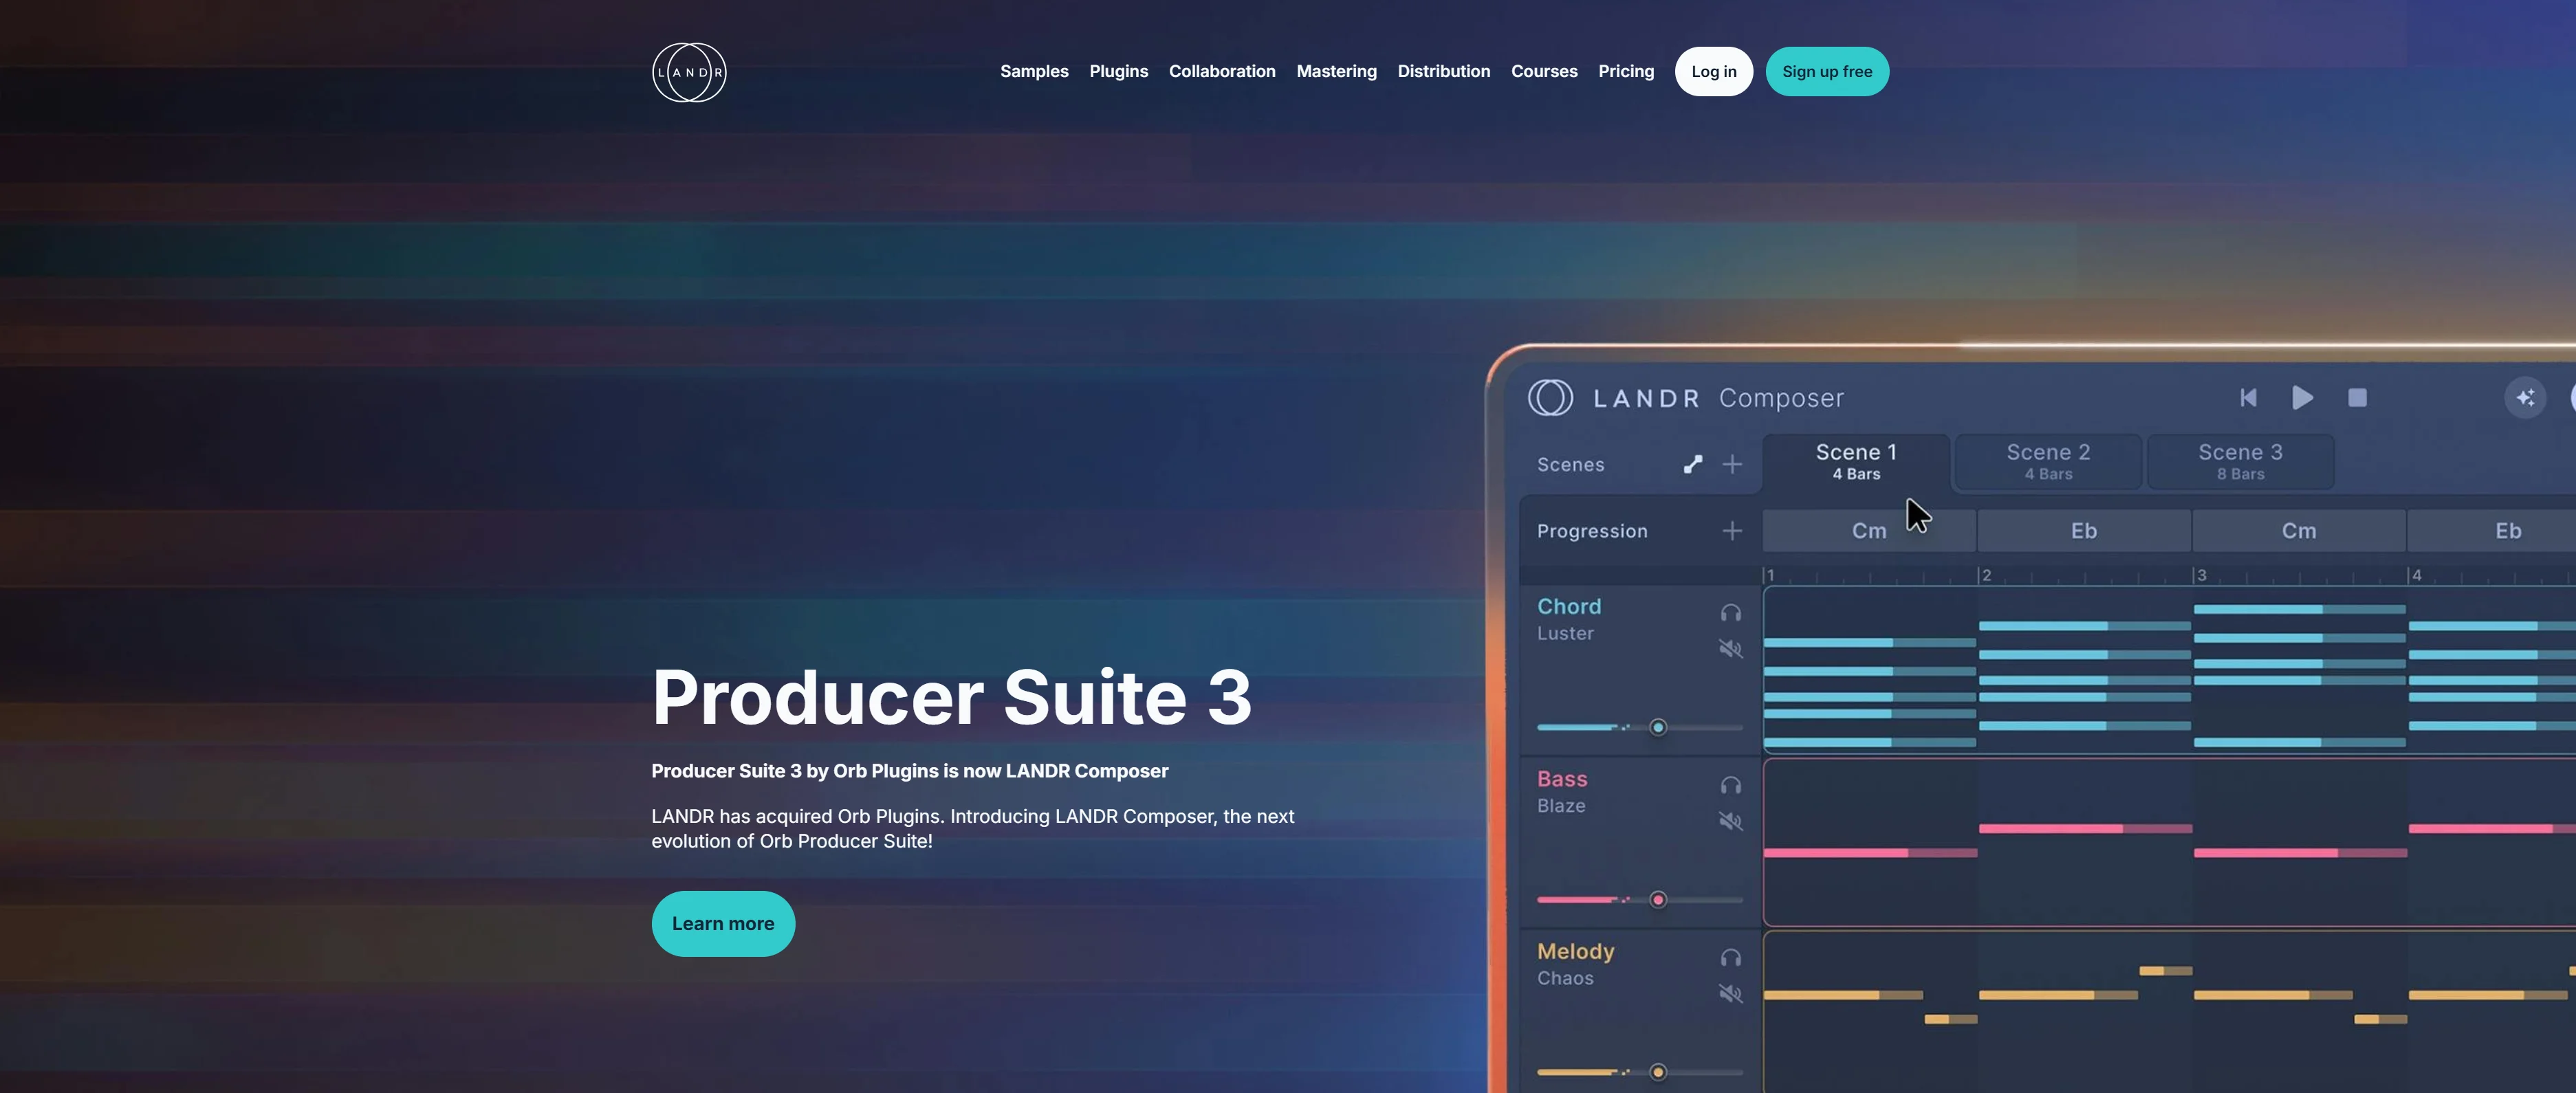Click Sign up free button
Image resolution: width=2576 pixels, height=1093 pixels.
1826,72
